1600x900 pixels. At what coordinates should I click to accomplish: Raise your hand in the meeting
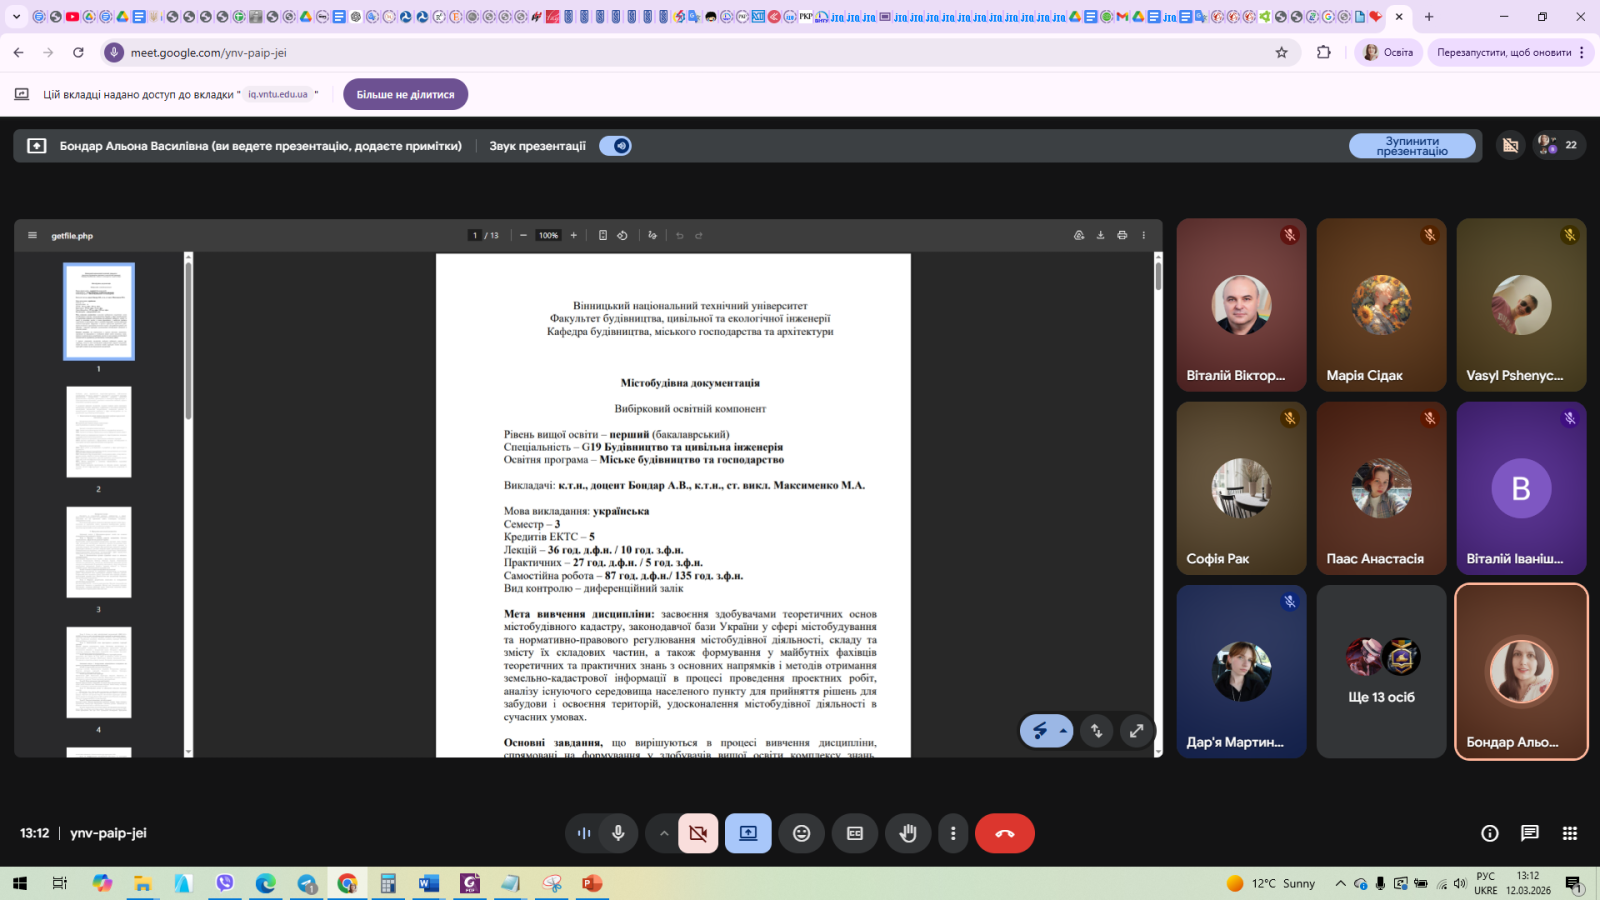click(x=908, y=833)
